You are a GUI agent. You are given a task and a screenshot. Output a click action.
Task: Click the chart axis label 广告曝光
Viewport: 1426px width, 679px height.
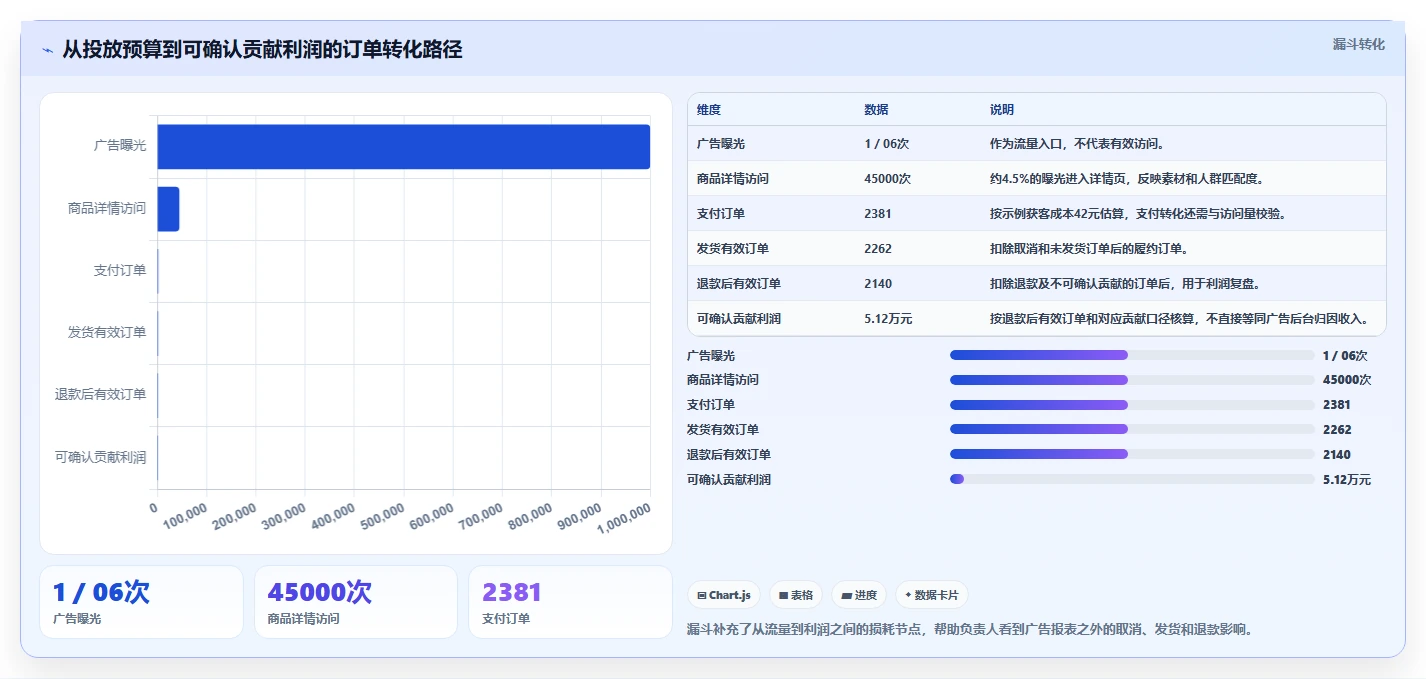click(120, 145)
